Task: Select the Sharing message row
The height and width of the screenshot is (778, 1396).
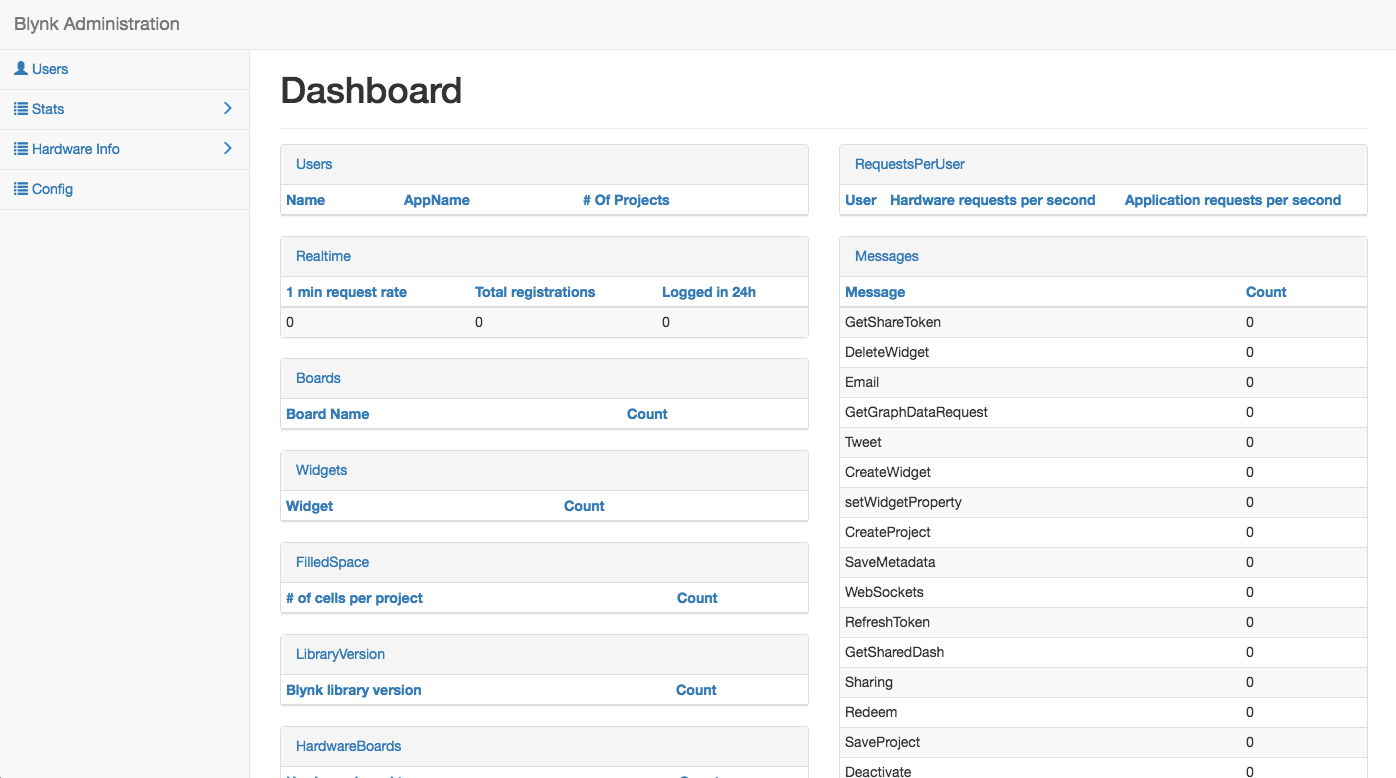Action: click(x=1103, y=682)
